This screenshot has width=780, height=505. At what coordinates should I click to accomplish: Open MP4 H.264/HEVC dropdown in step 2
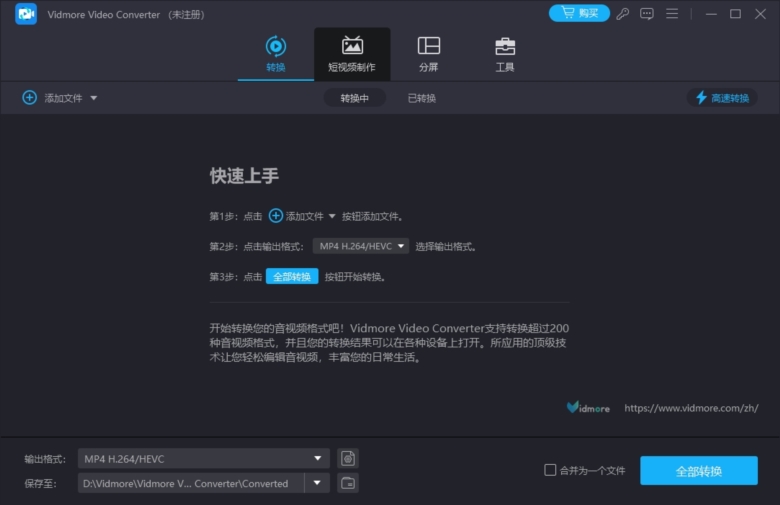click(x=361, y=246)
